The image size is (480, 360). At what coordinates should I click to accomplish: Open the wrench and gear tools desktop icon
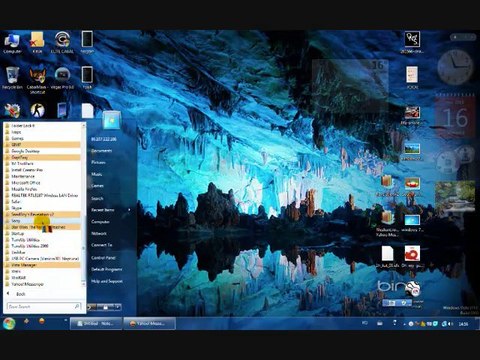click(x=12, y=110)
